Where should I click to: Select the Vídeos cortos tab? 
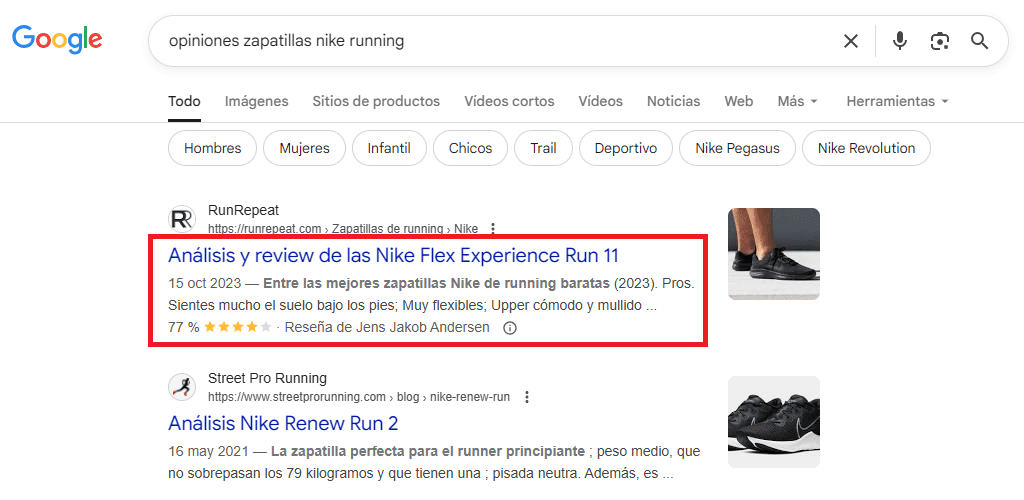[509, 101]
